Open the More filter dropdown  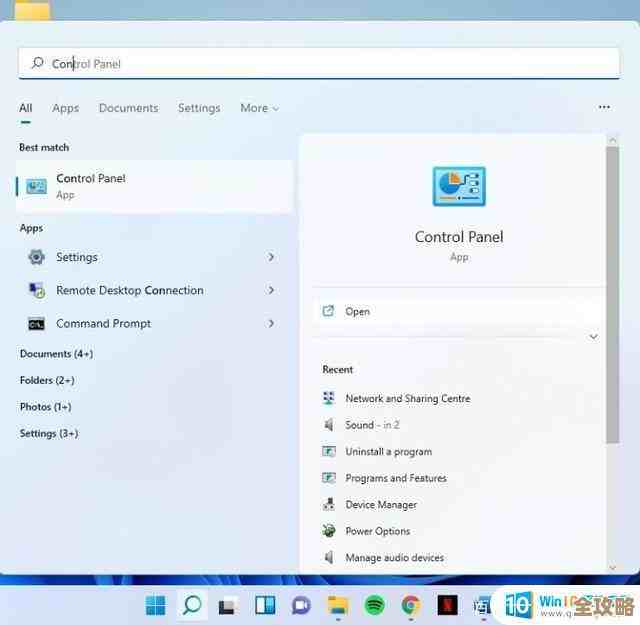[x=260, y=108]
